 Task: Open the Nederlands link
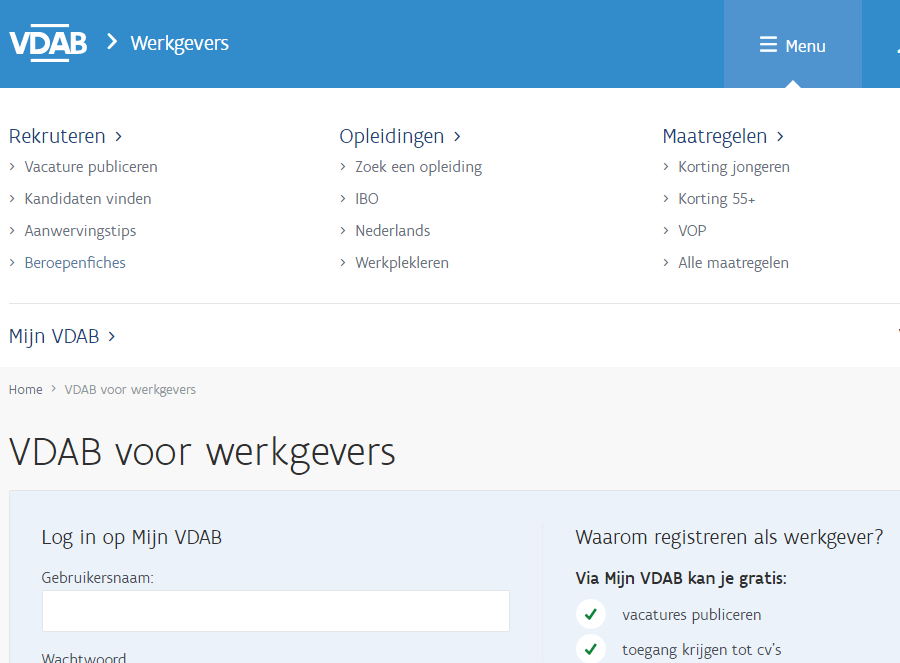point(393,231)
